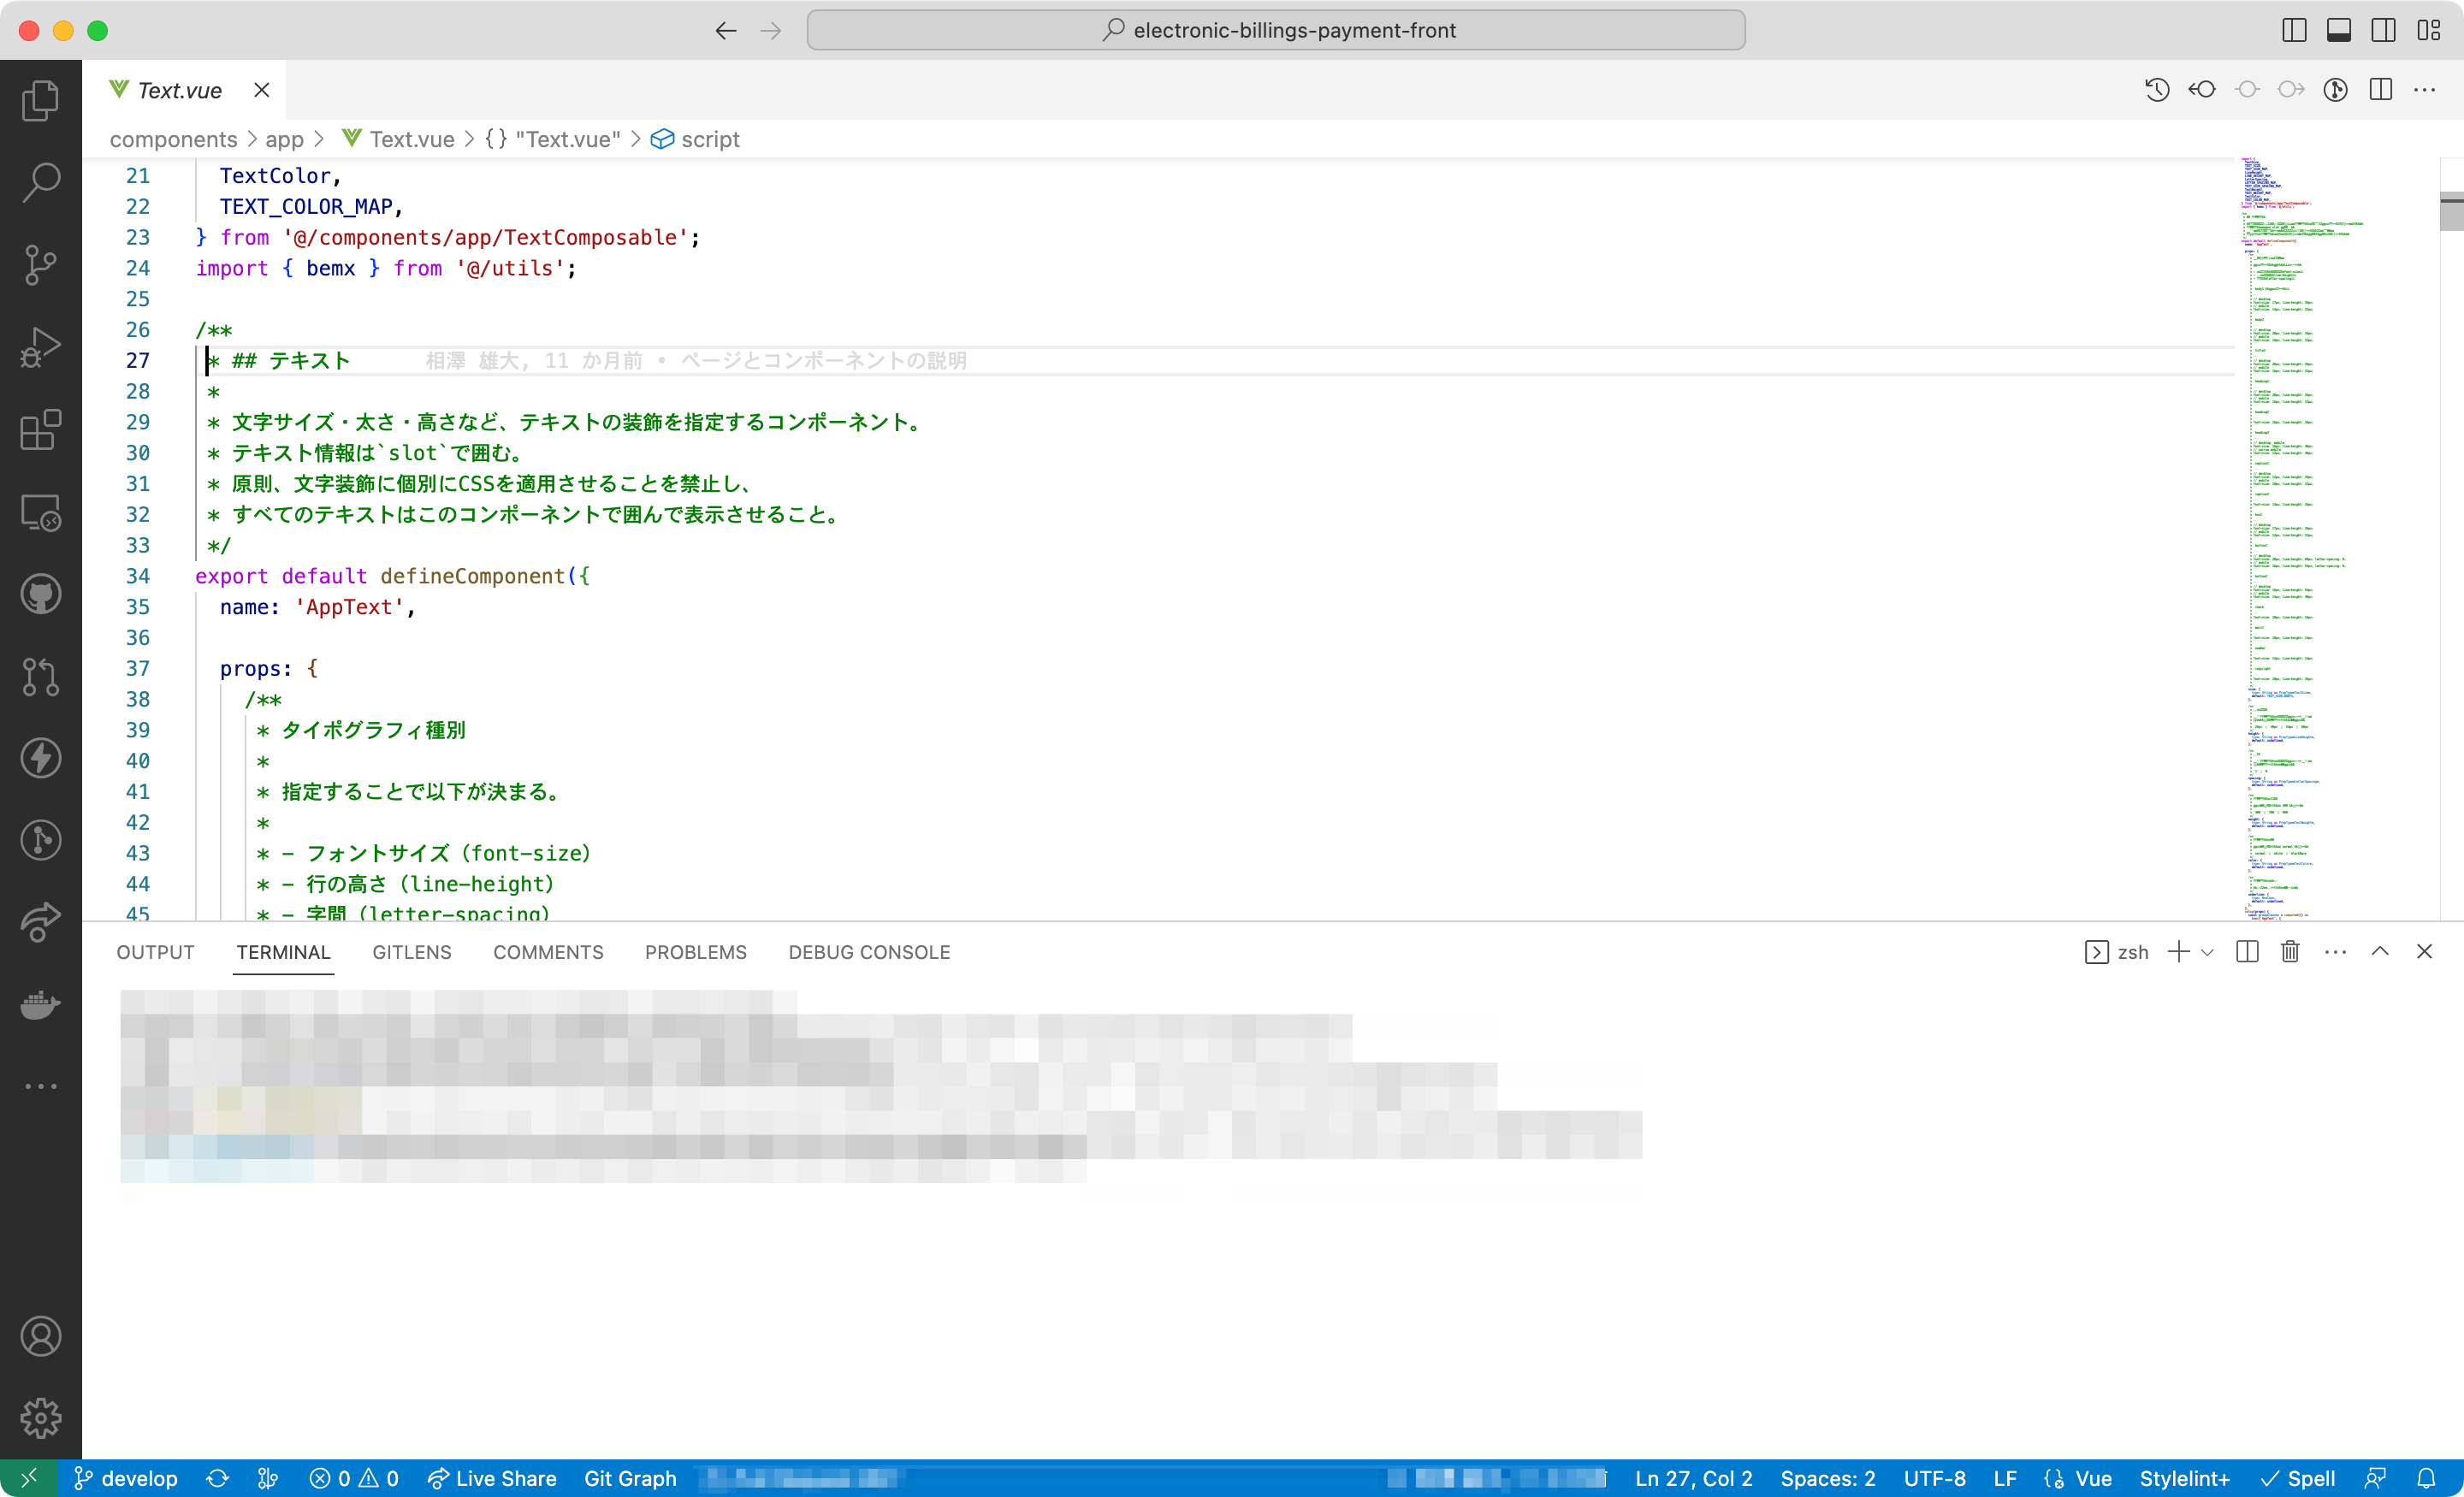Open the Explorer view in activity bar

40,101
